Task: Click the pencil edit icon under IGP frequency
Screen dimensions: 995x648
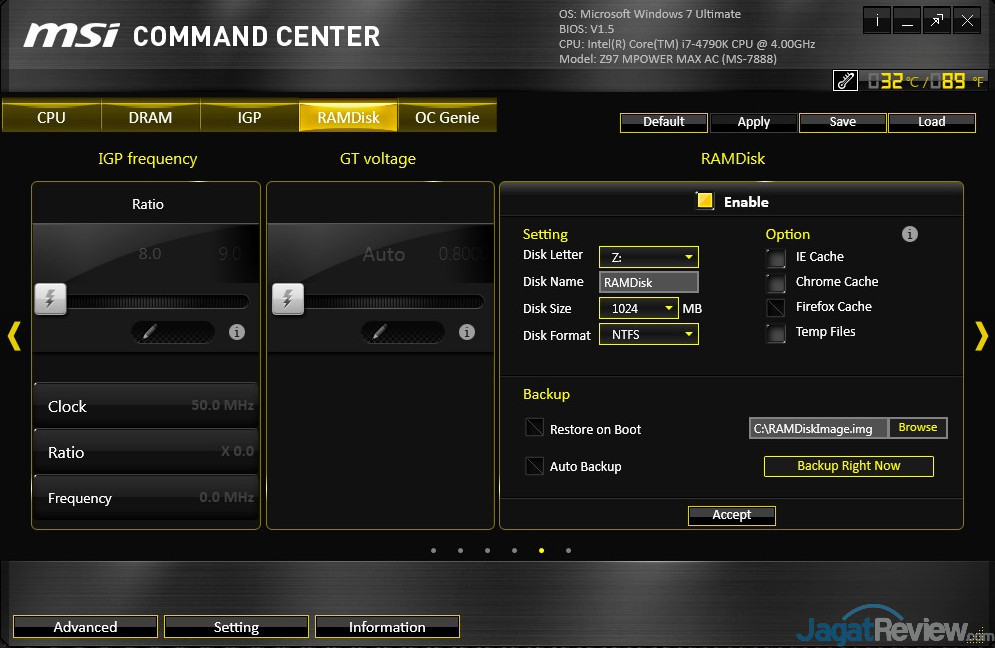Action: pos(150,332)
